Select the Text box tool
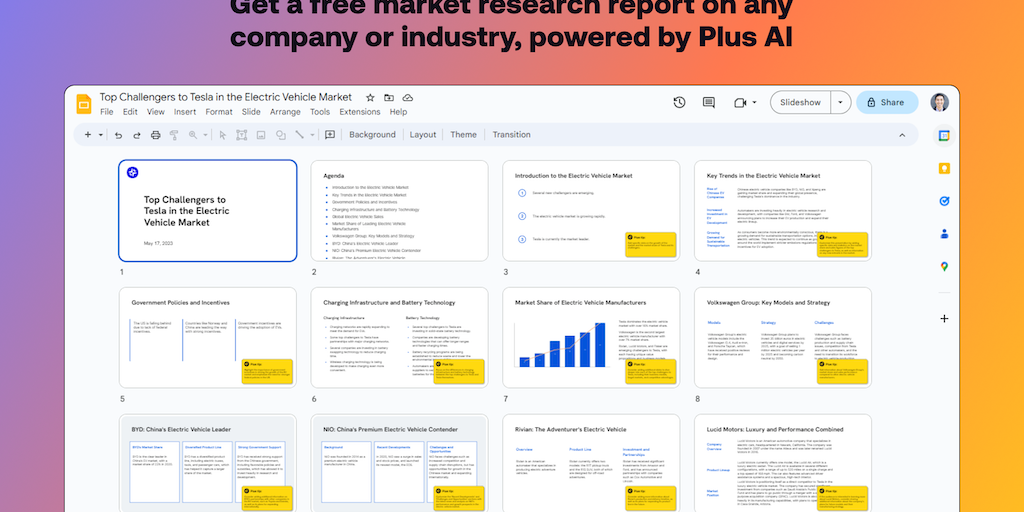The image size is (1024, 512). [x=242, y=135]
